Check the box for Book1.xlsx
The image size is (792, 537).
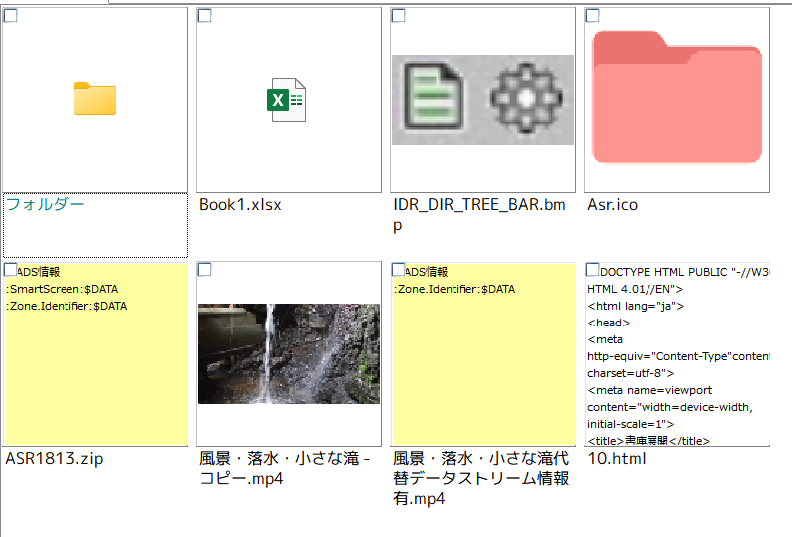204,15
